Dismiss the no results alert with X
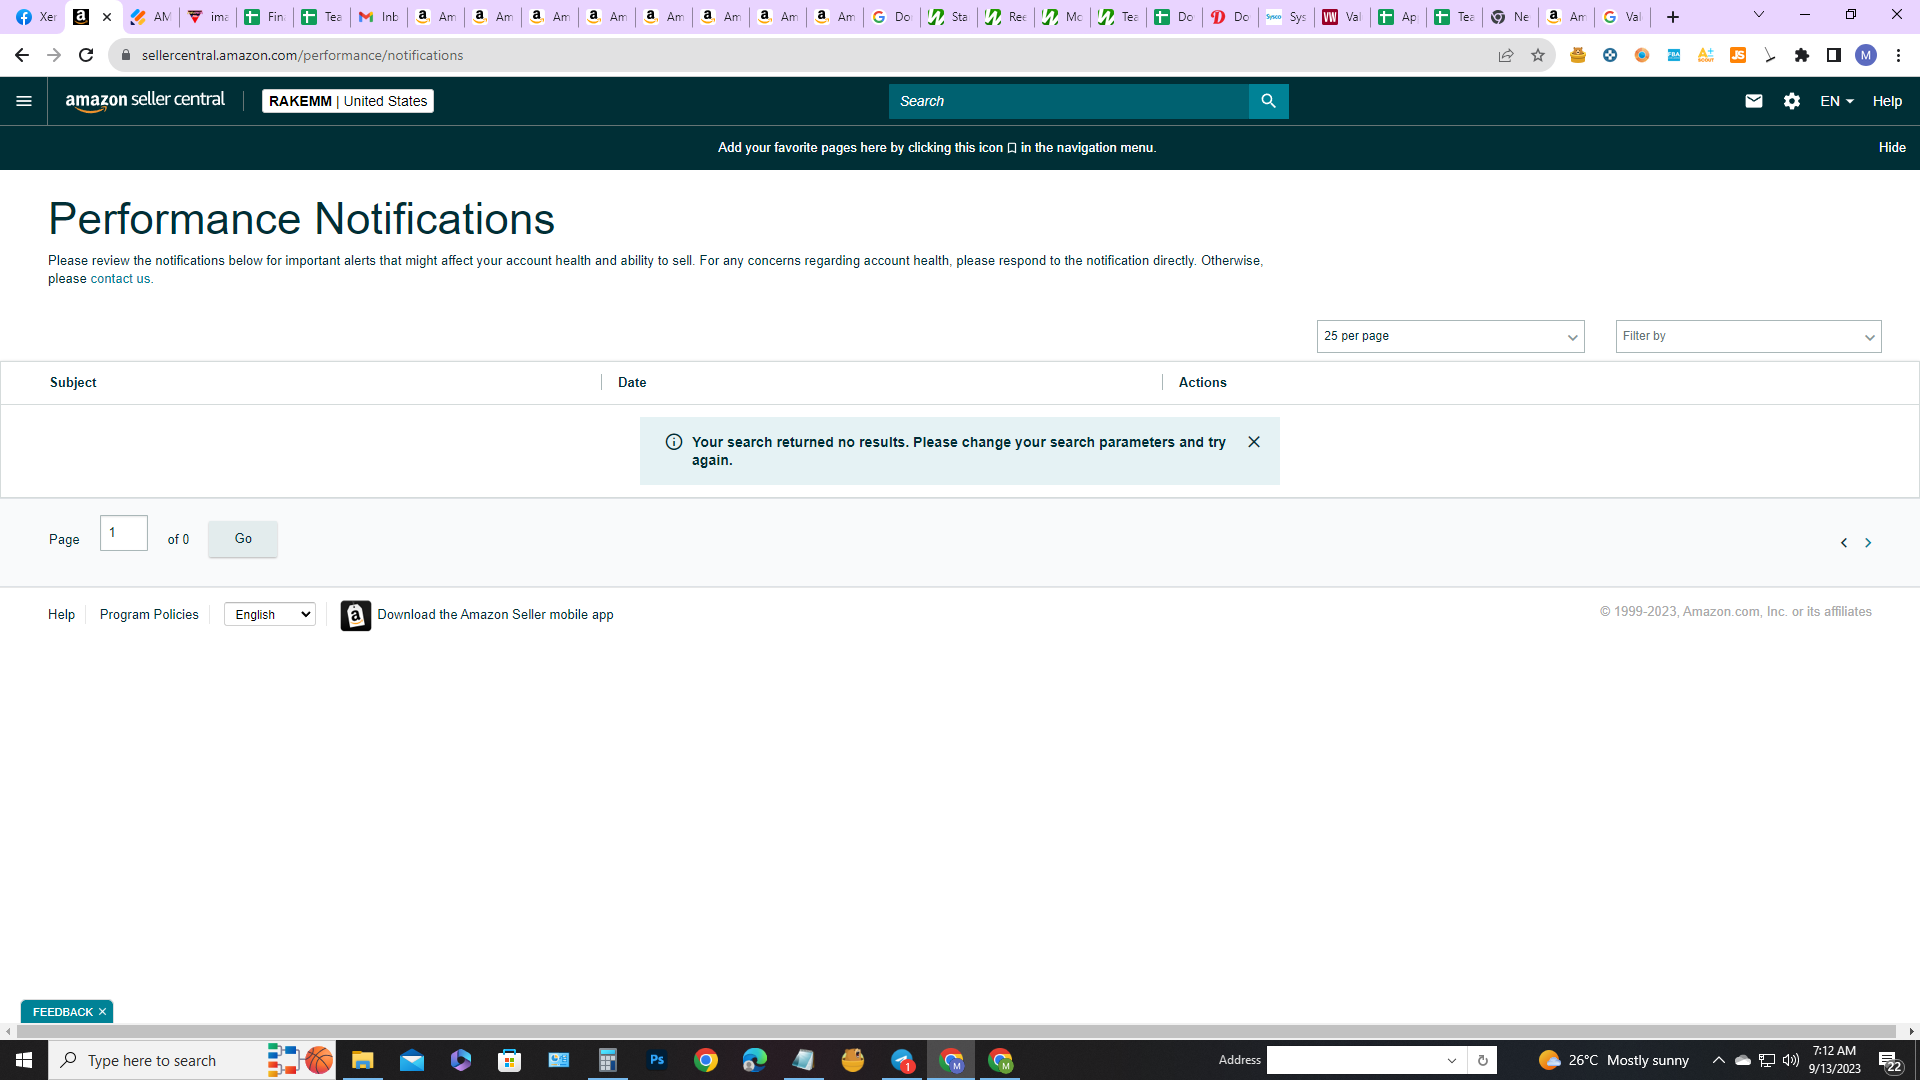1920x1080 pixels. (1253, 442)
